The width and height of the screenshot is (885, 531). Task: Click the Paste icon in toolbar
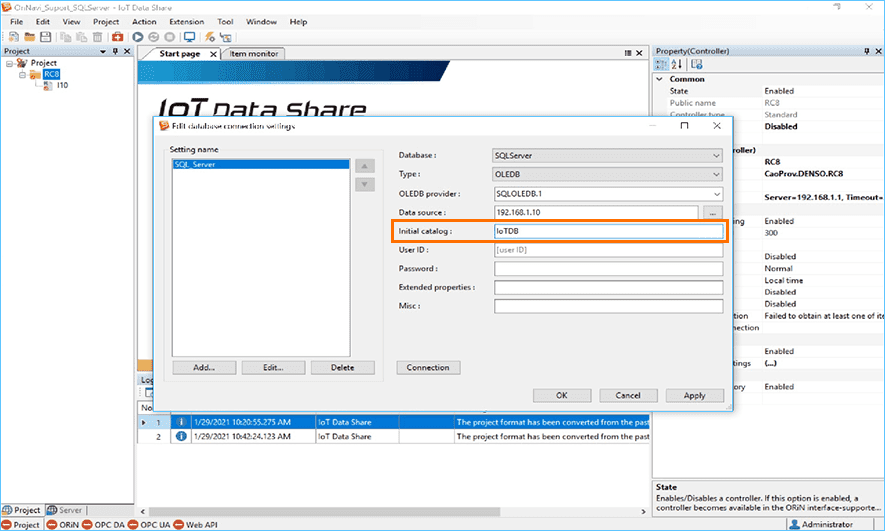point(81,37)
